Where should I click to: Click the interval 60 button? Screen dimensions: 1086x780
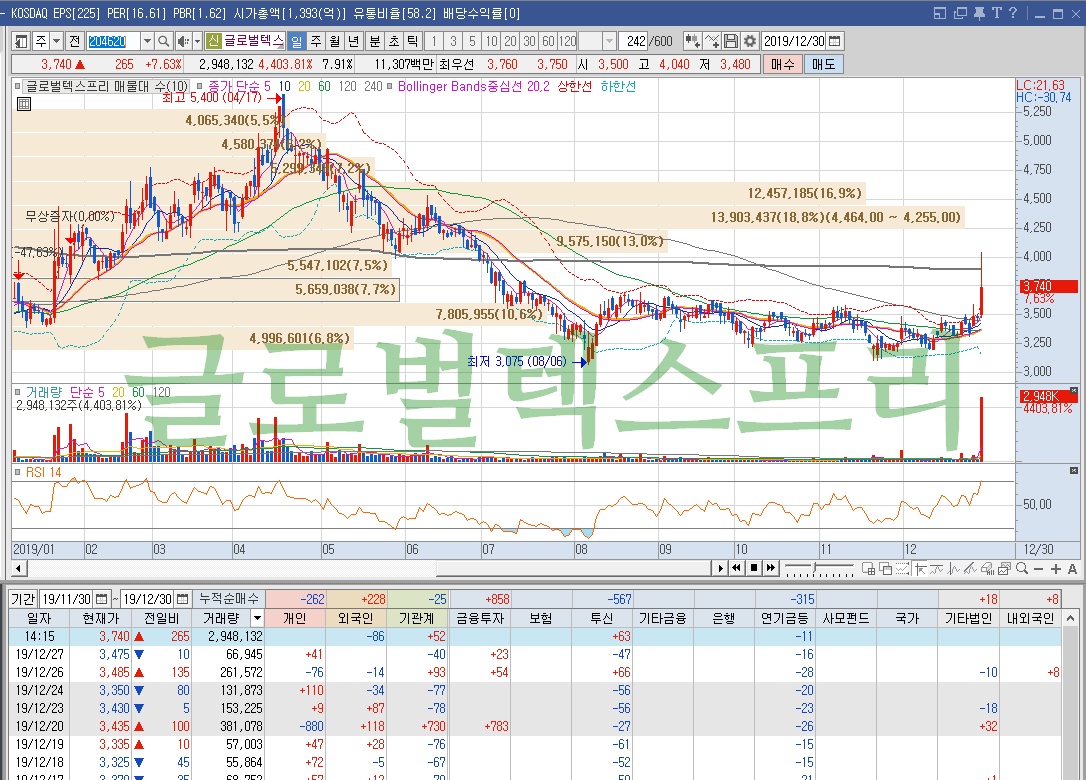click(548, 42)
